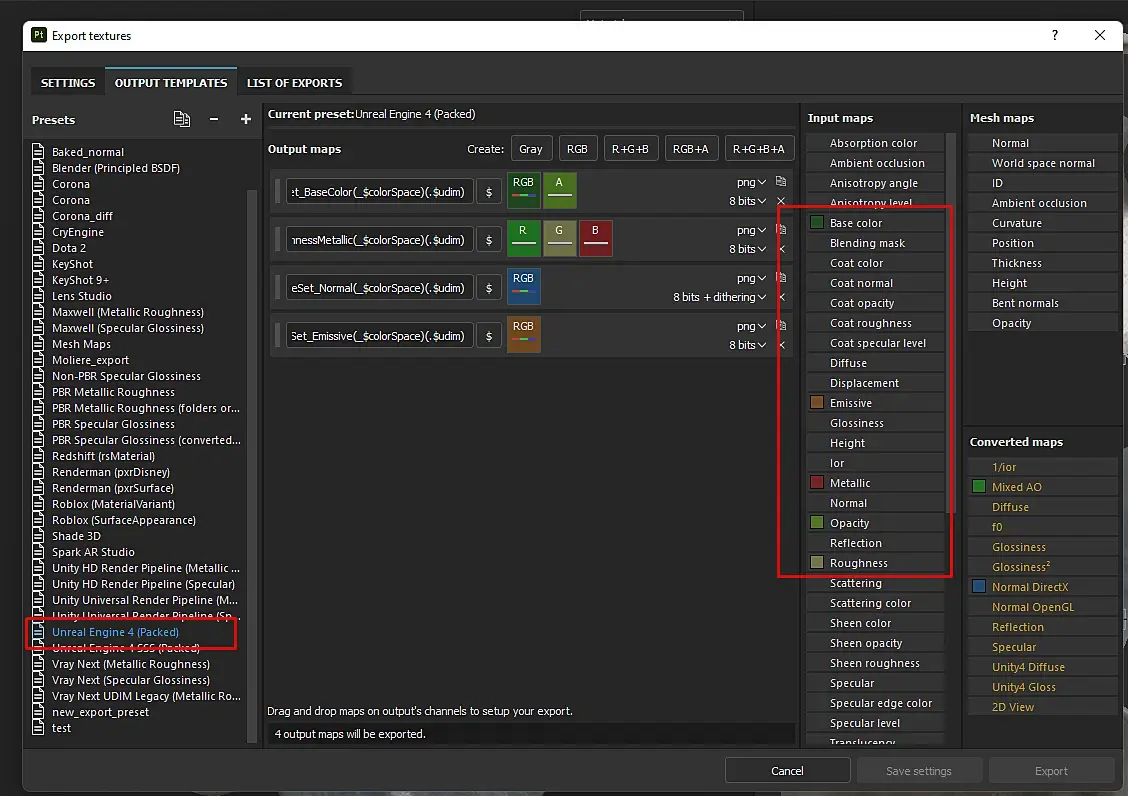Click the Export button
The width and height of the screenshot is (1128, 796).
click(1051, 771)
